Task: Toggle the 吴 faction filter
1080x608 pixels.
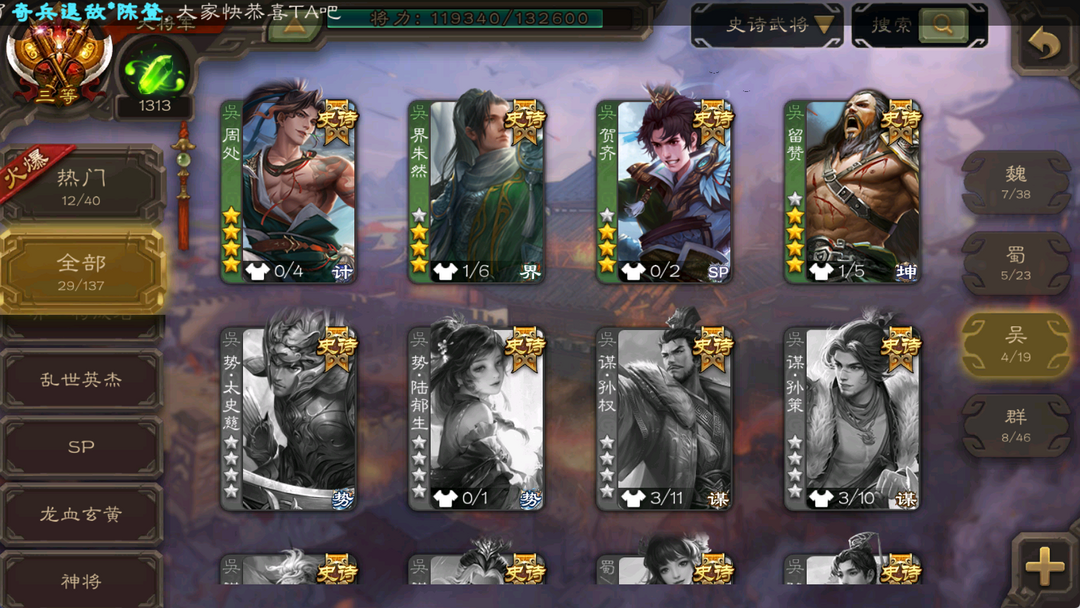Action: point(1016,344)
